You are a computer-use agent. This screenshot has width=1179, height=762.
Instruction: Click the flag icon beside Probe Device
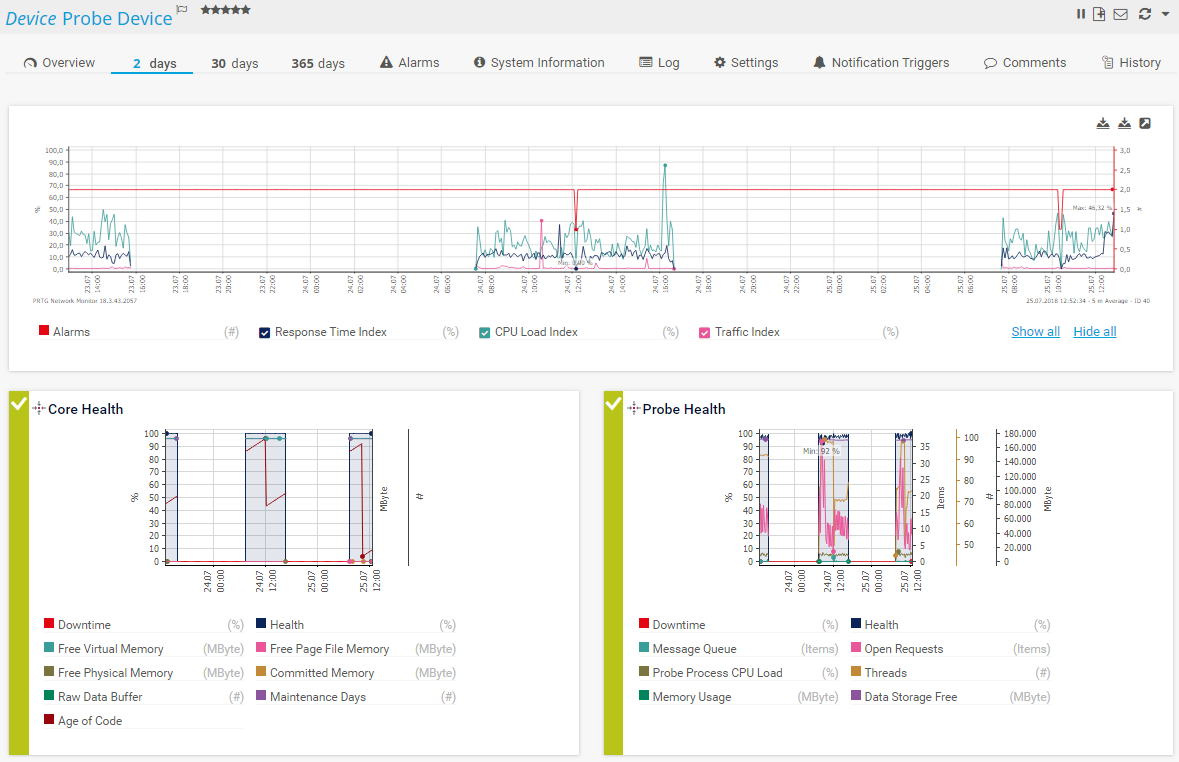coord(182,9)
